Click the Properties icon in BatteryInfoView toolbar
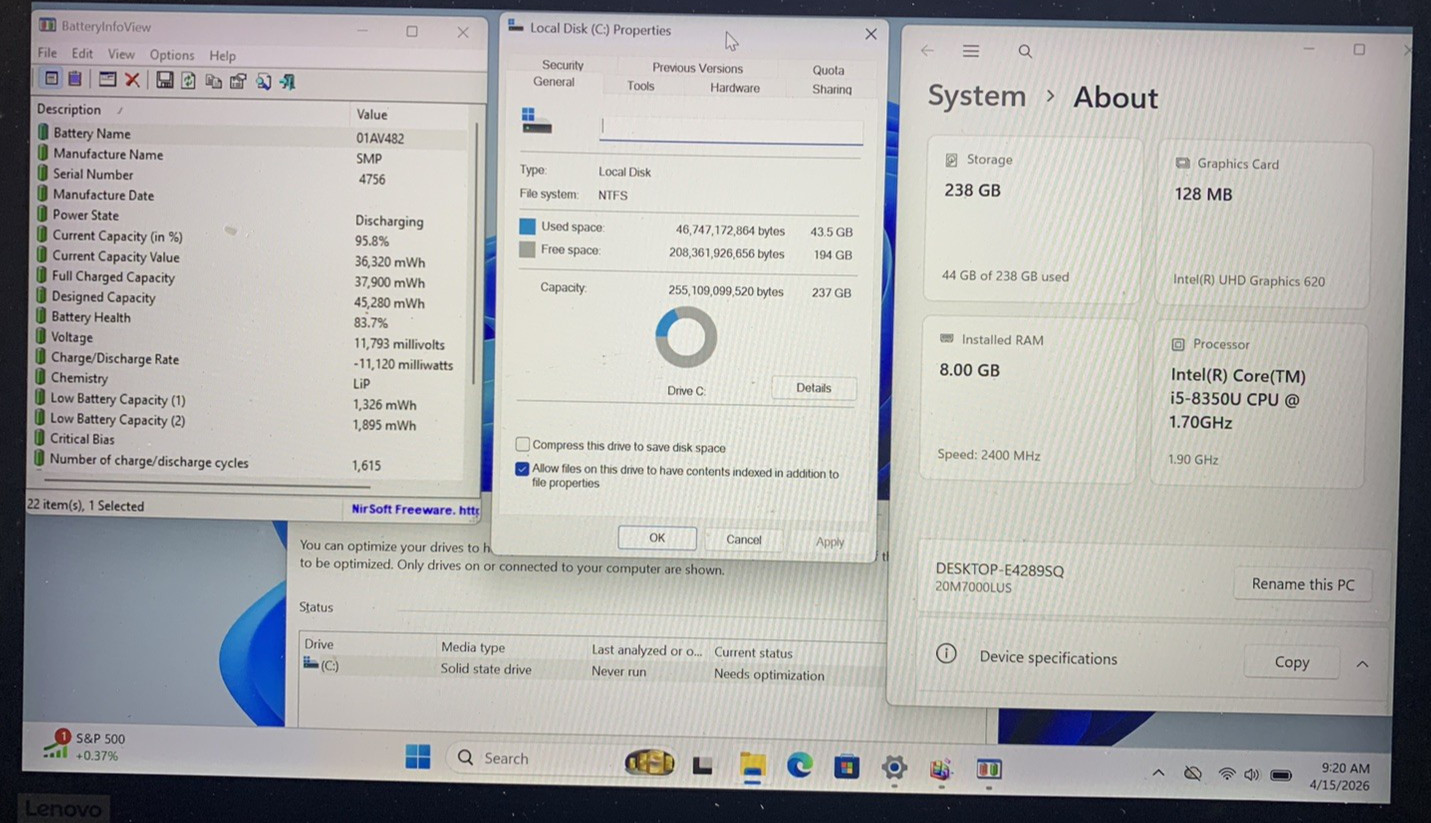Screen dimensions: 1431x823 238,81
